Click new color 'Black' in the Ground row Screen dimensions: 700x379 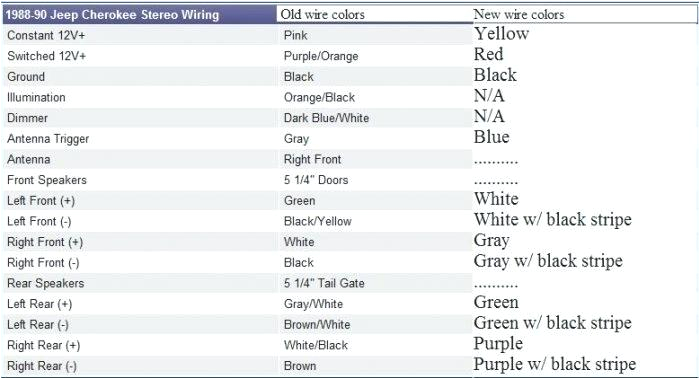496,75
